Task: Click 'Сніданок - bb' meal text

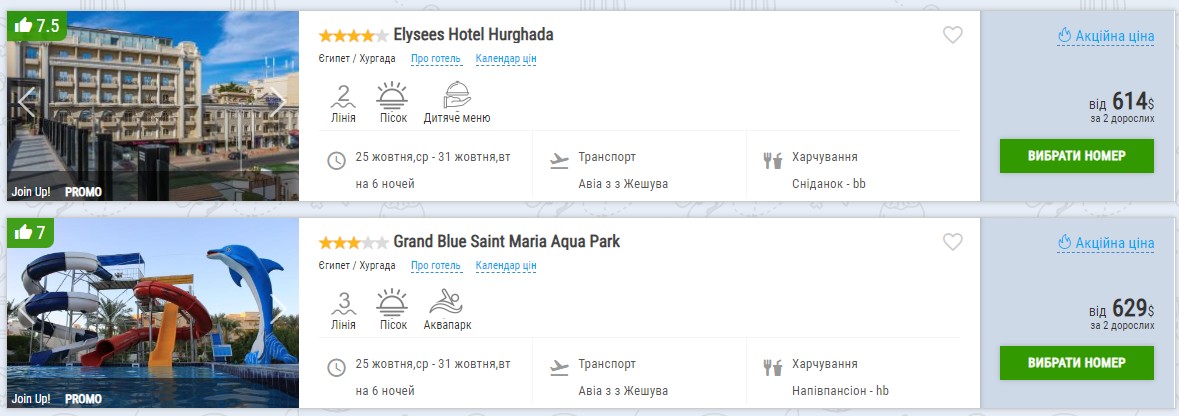Action: 829,183
